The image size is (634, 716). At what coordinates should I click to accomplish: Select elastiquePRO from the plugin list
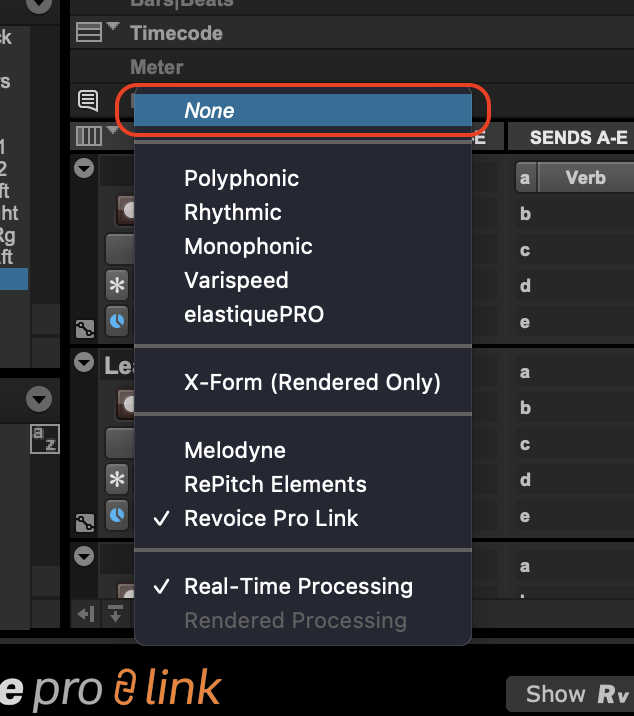pyautogui.click(x=254, y=315)
